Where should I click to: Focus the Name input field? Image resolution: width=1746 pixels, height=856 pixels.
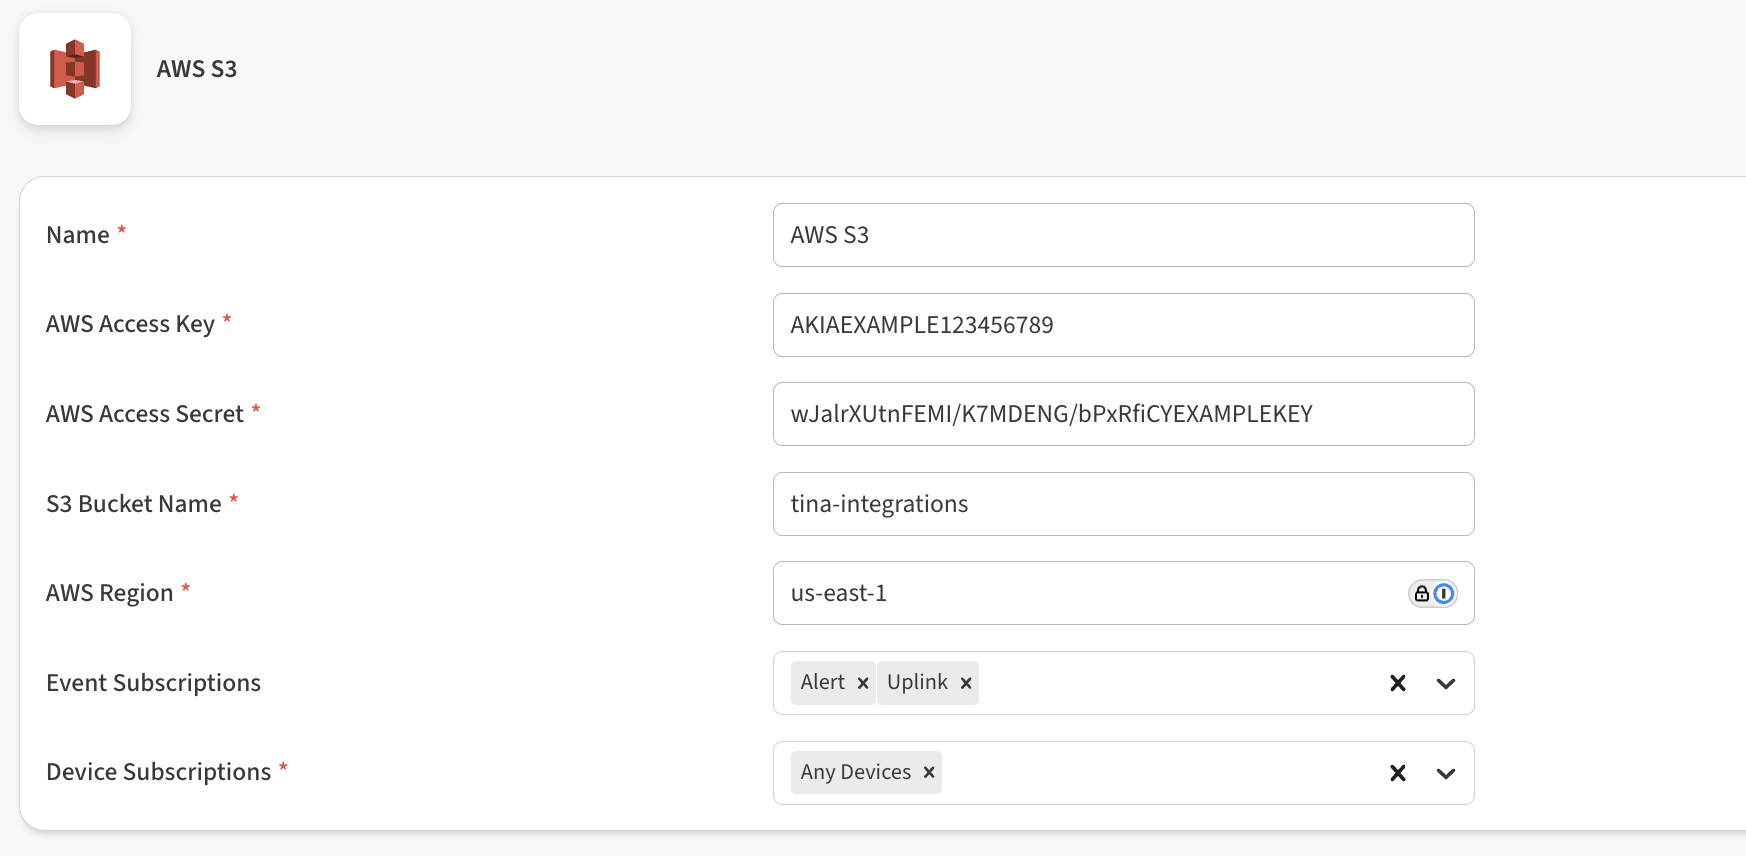coord(1124,235)
